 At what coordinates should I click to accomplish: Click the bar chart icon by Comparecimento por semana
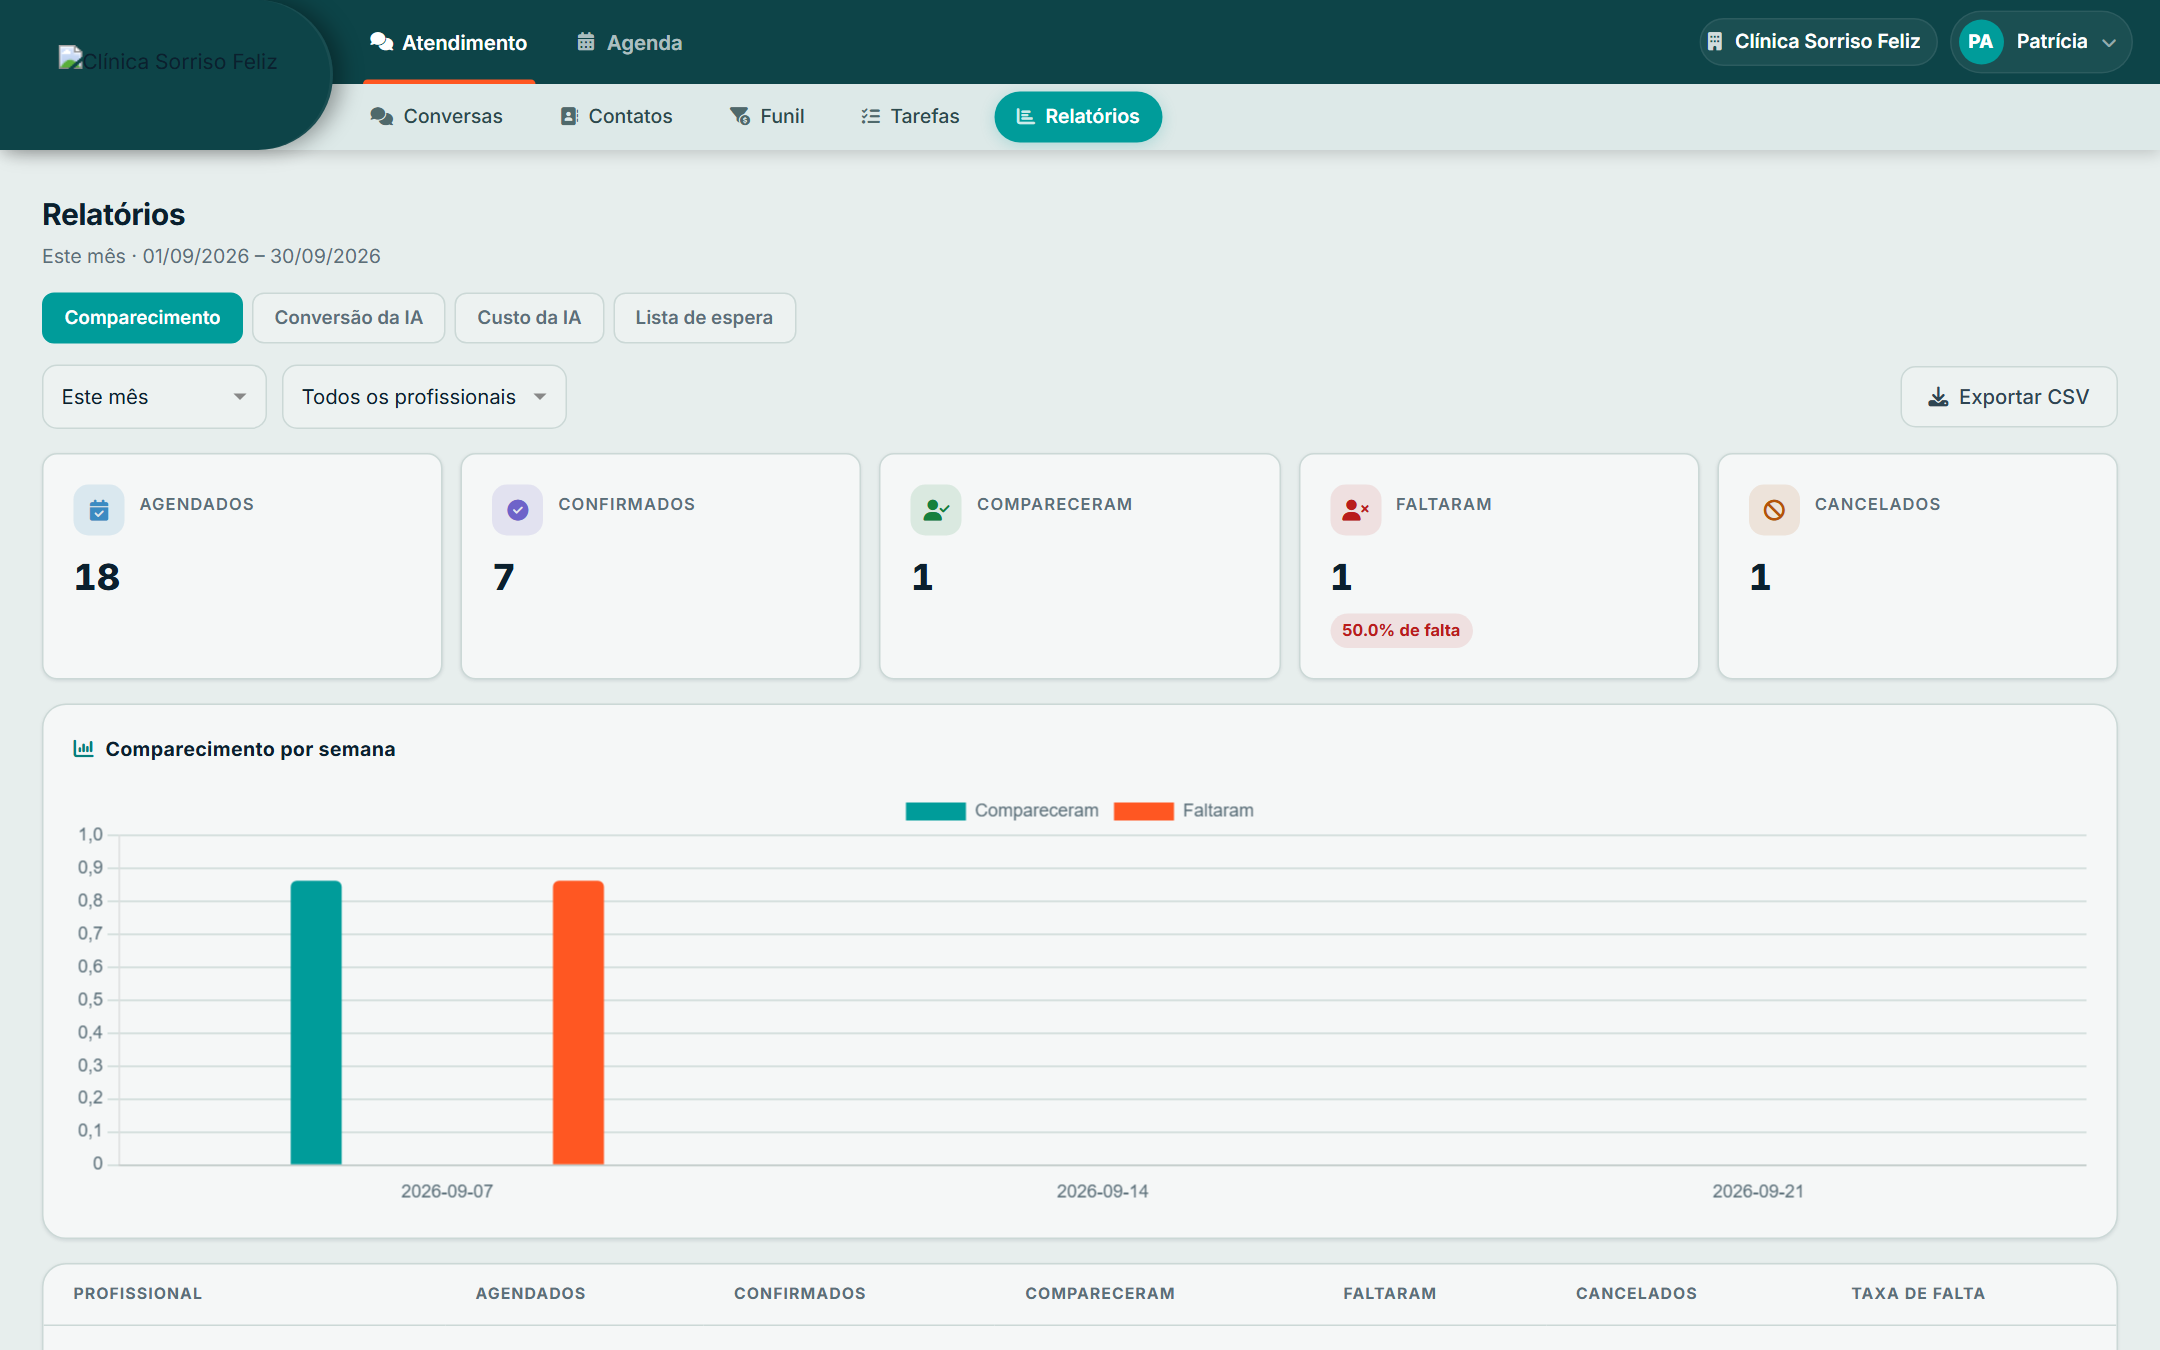point(84,748)
